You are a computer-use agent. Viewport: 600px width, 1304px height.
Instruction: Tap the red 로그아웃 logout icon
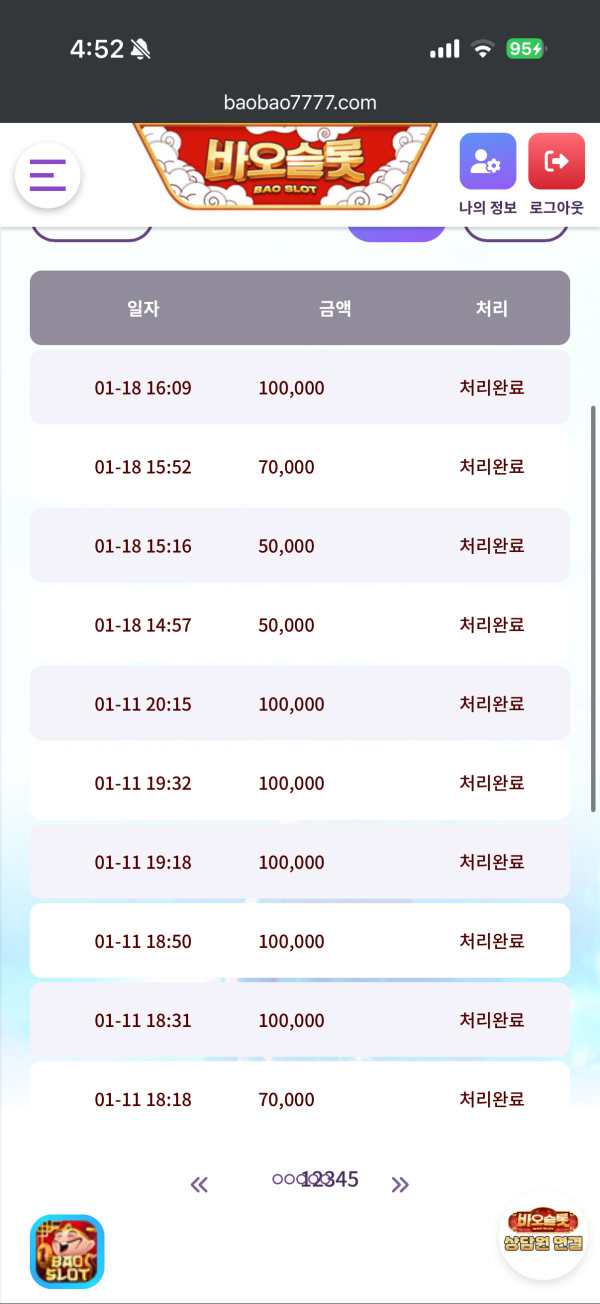click(556, 162)
